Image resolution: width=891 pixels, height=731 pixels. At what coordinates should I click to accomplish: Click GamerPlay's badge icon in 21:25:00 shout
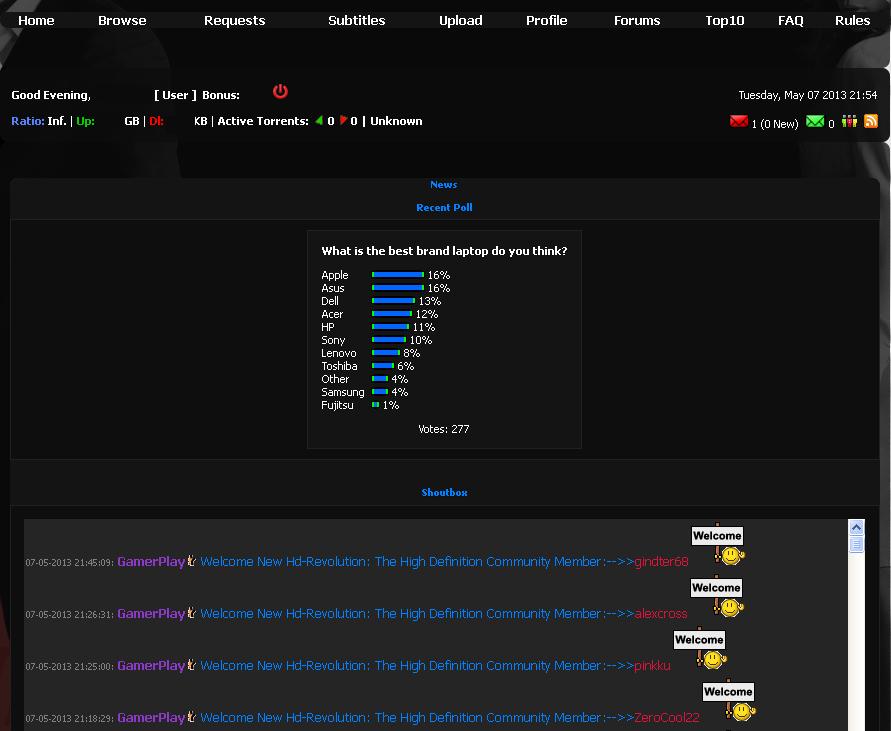[x=191, y=664]
